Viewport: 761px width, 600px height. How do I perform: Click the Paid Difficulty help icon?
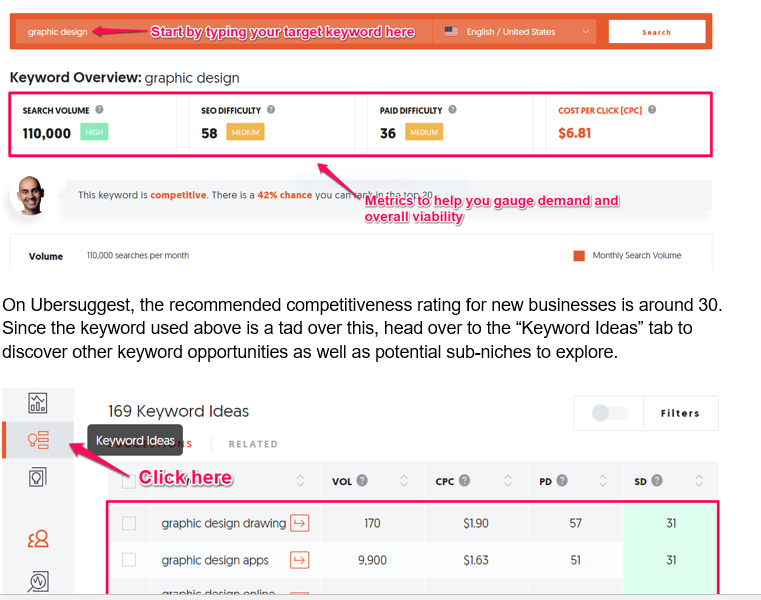tap(452, 110)
